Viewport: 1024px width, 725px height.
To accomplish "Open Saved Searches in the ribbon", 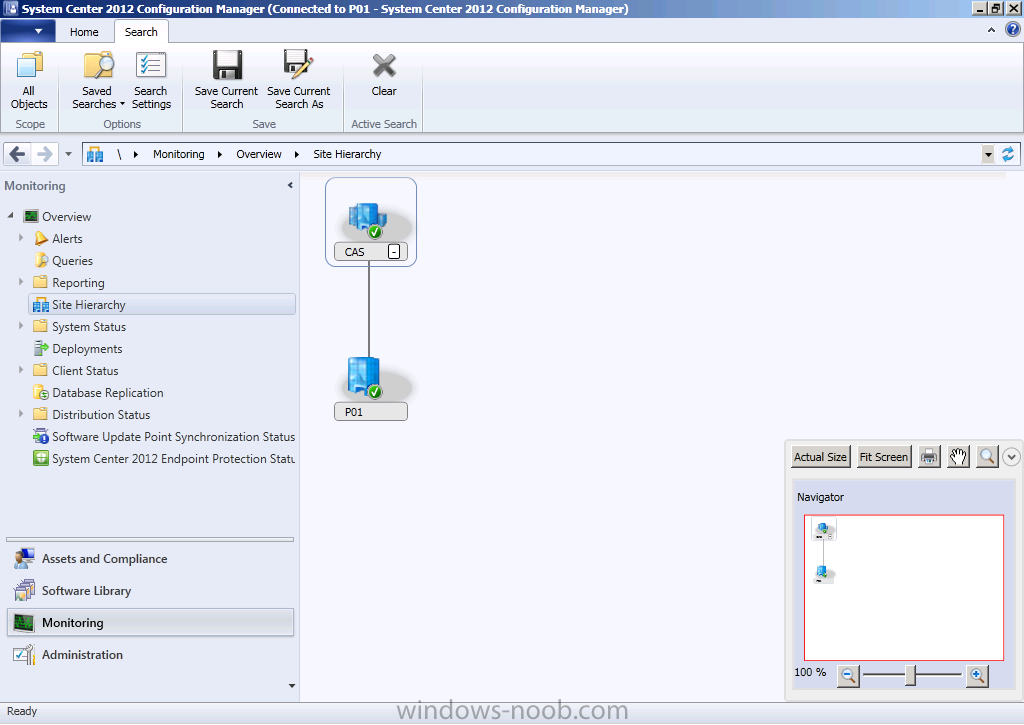I will click(98, 81).
